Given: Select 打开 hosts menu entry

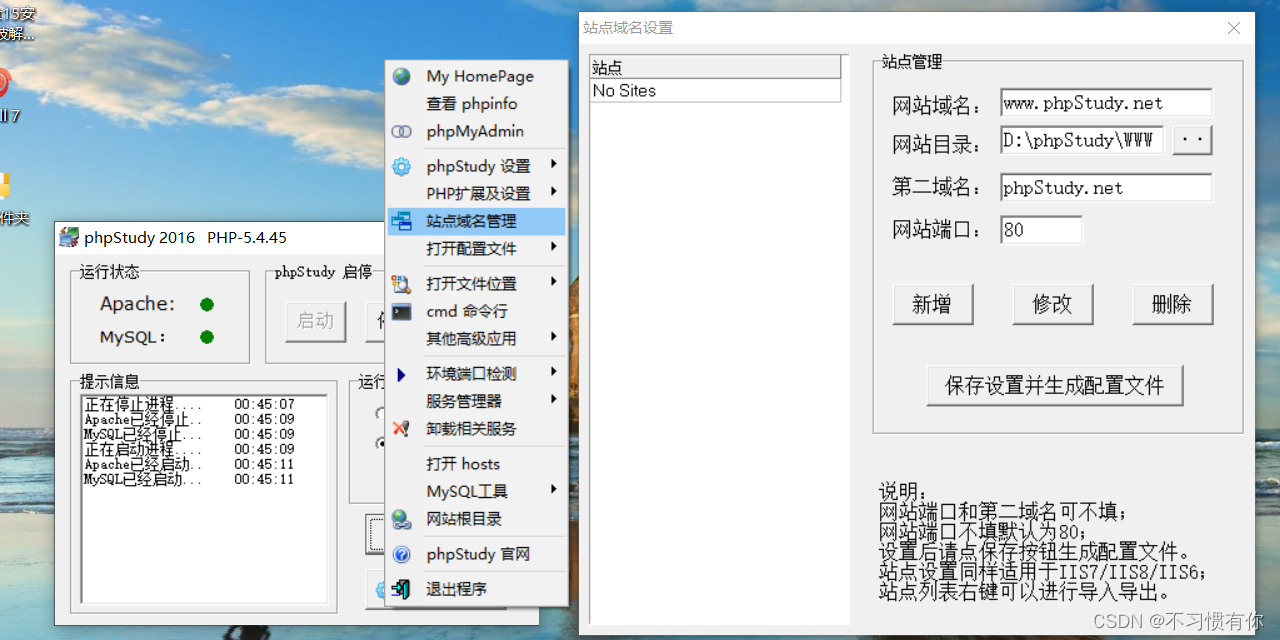Looking at the screenshot, I should [463, 463].
